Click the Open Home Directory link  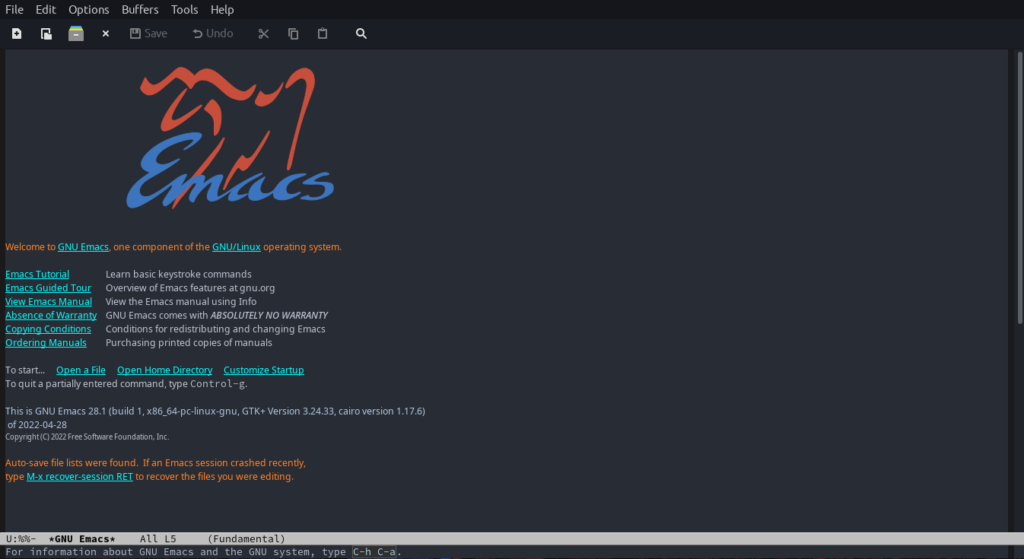click(x=165, y=370)
